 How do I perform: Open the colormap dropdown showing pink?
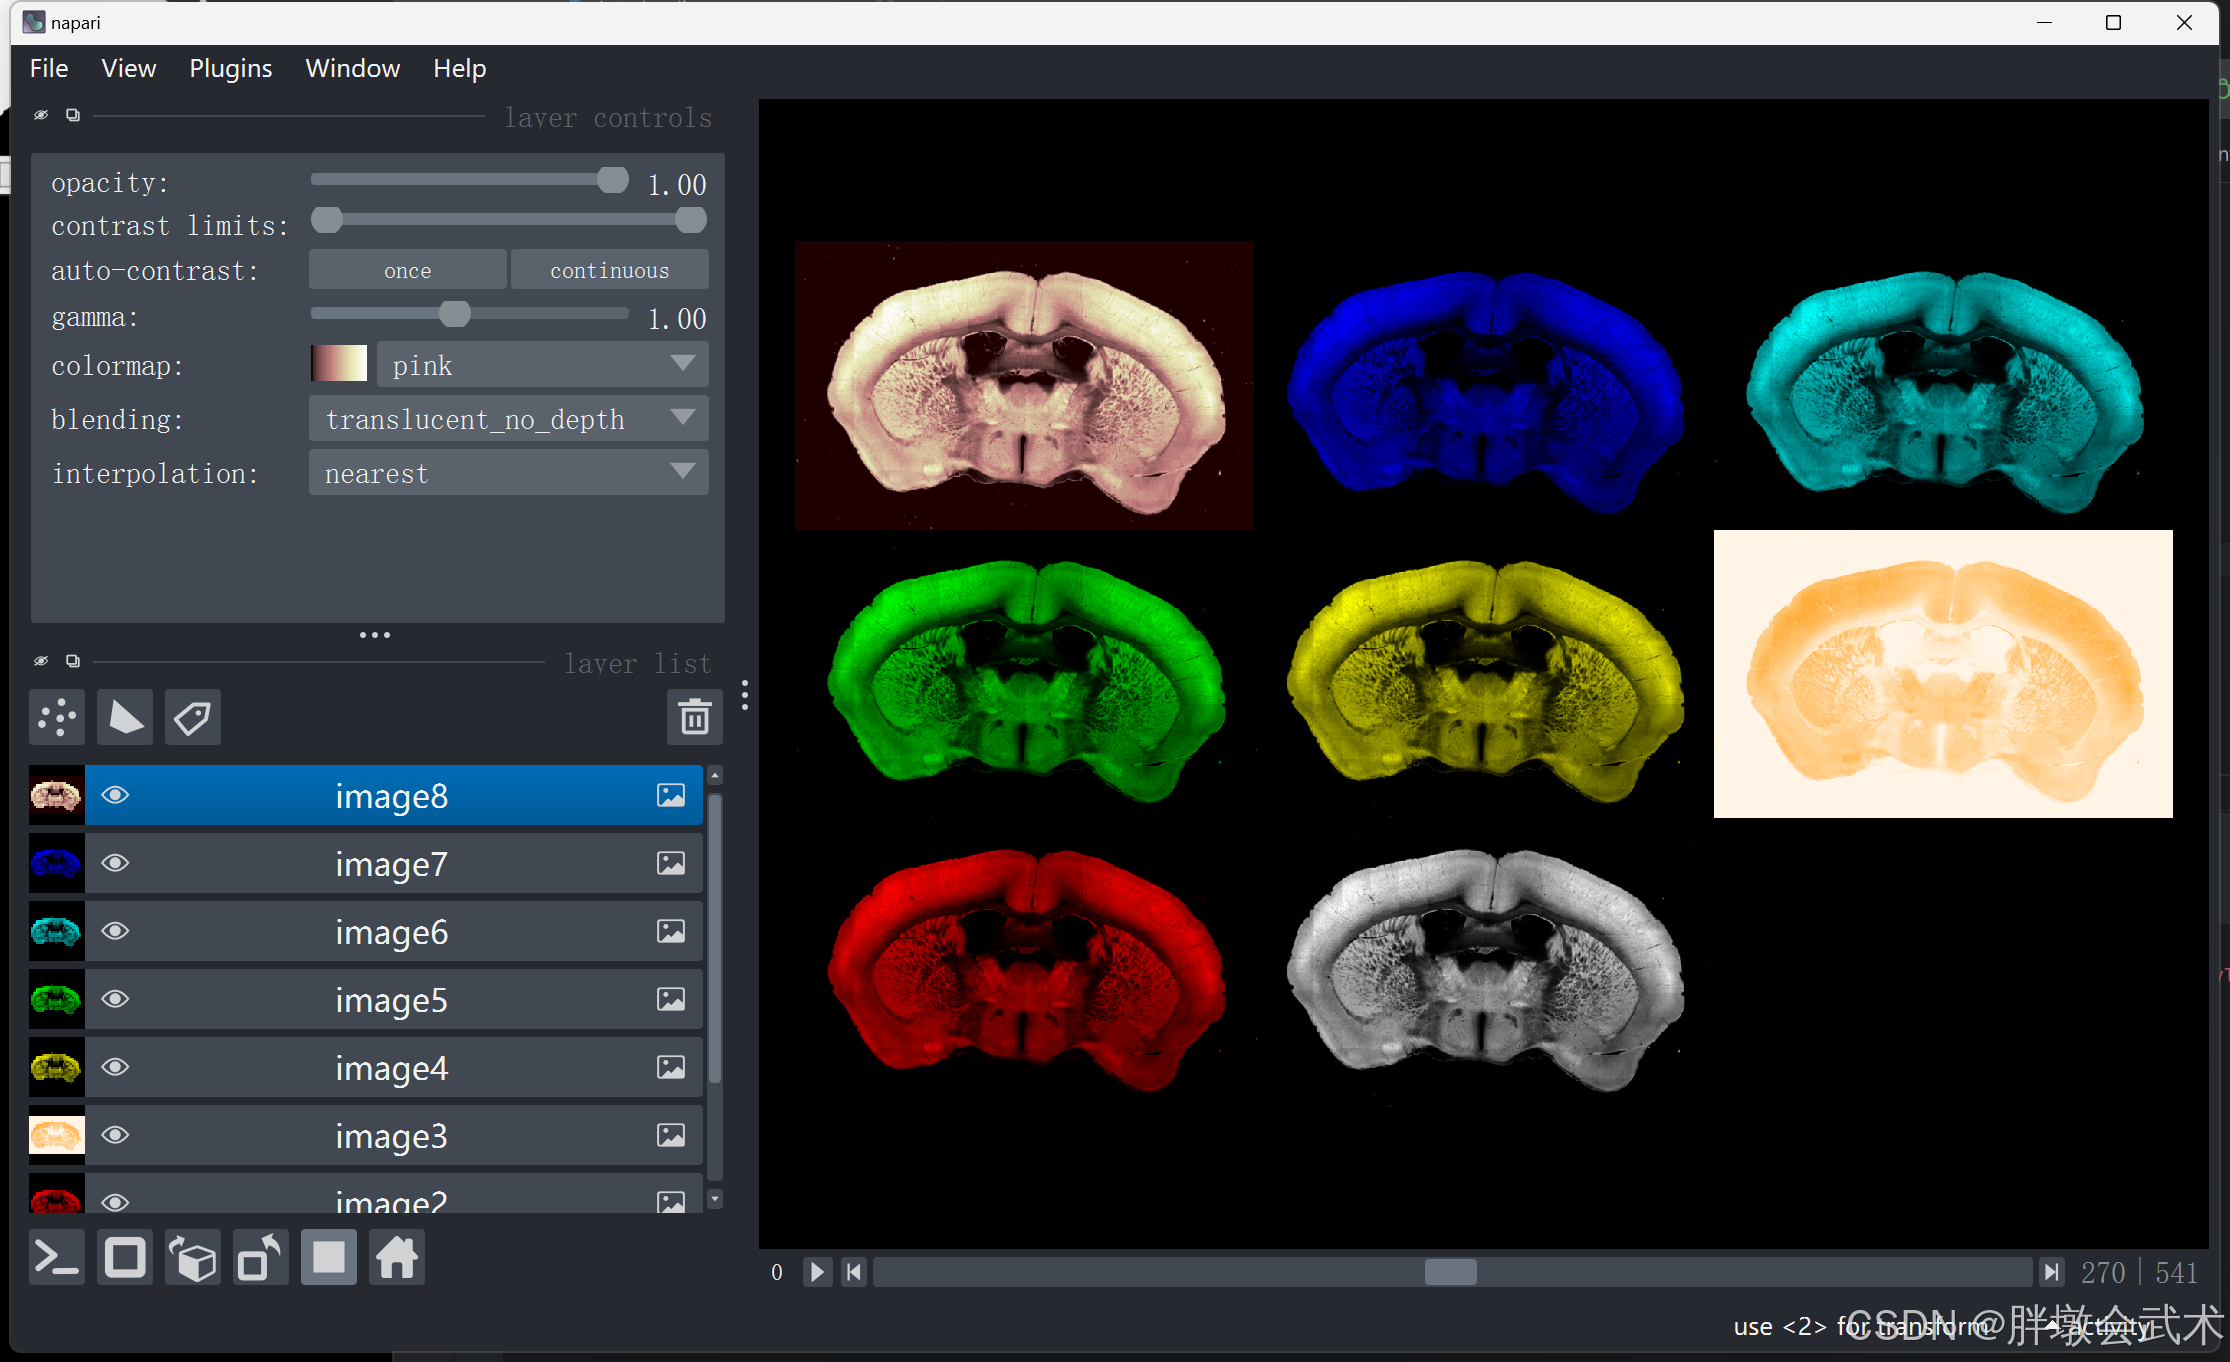click(x=542, y=365)
